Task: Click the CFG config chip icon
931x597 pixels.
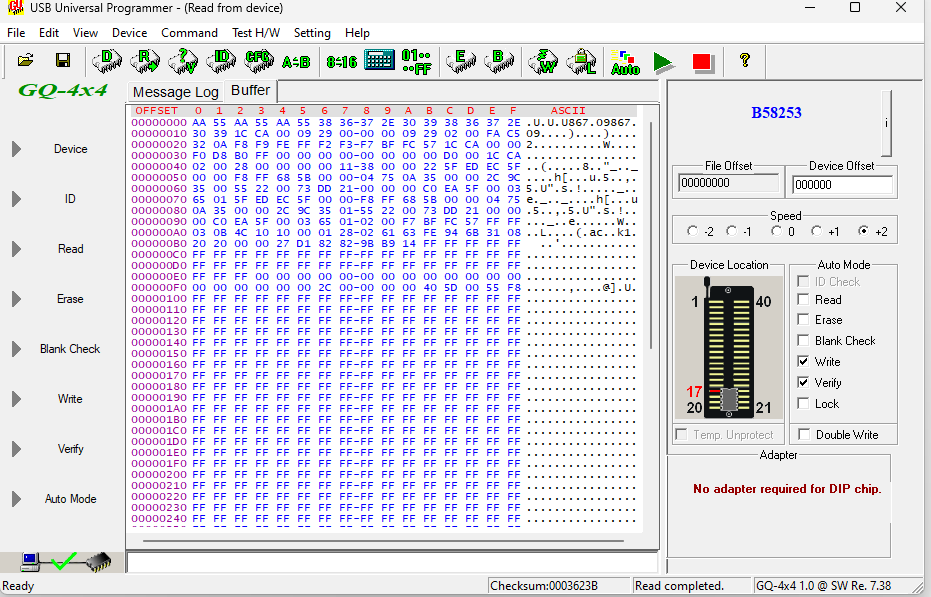Action: coord(258,61)
